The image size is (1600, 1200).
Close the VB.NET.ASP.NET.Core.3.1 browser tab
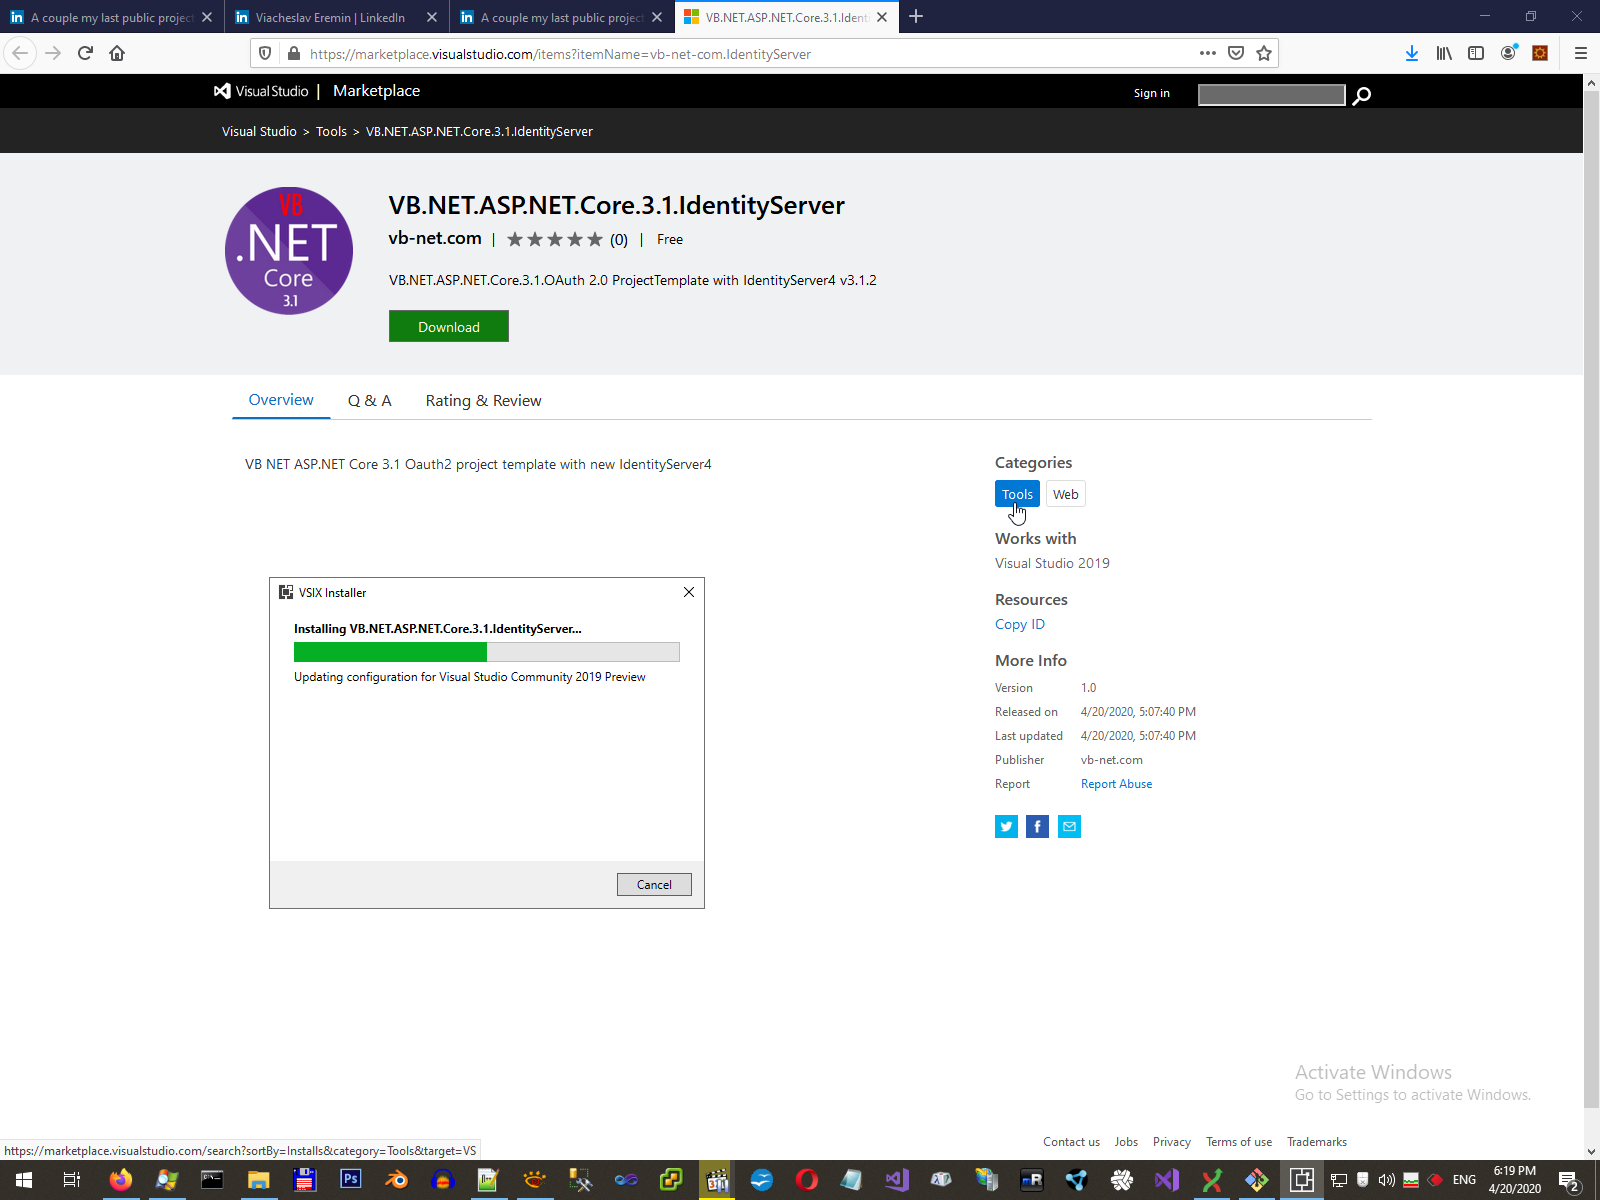pos(882,17)
